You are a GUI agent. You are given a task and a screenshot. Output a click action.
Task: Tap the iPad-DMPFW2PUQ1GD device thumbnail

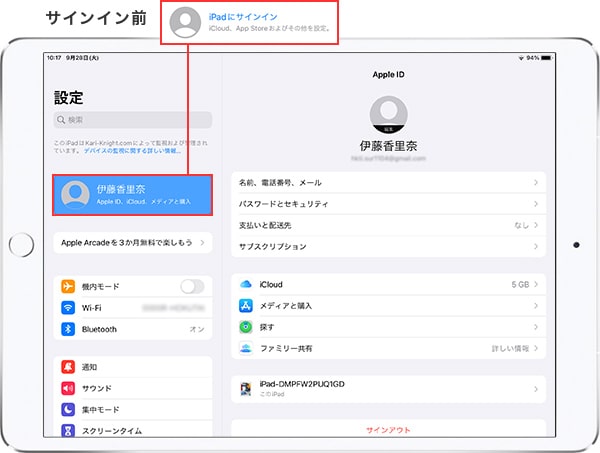coord(246,389)
